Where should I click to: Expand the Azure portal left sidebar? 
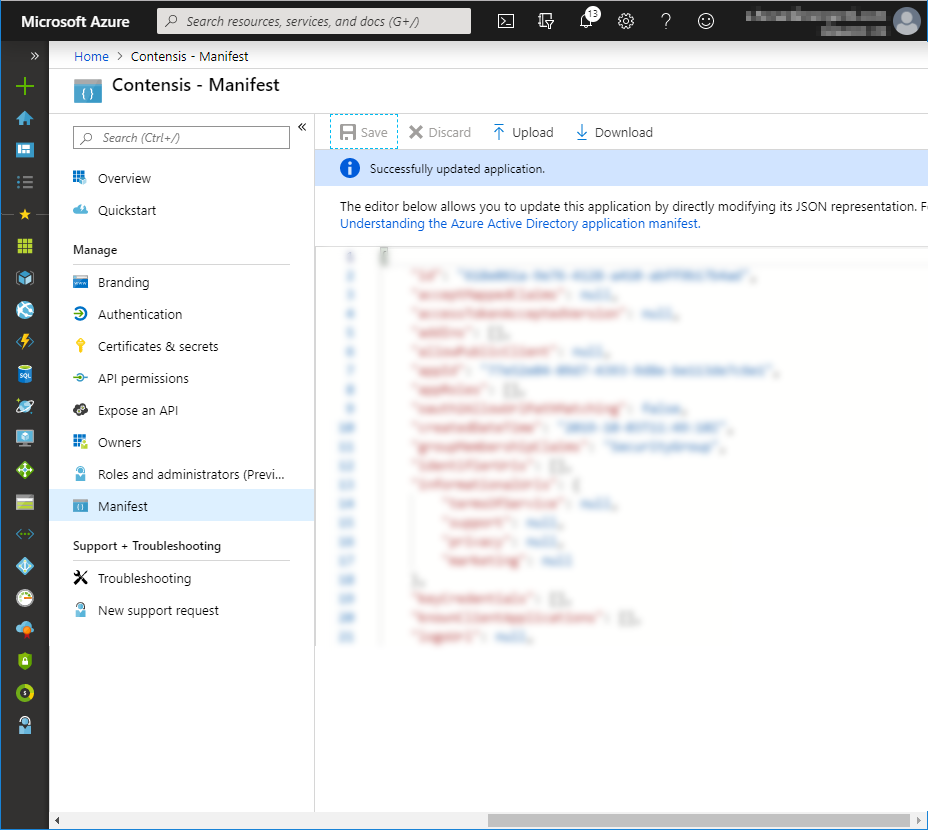point(34,56)
